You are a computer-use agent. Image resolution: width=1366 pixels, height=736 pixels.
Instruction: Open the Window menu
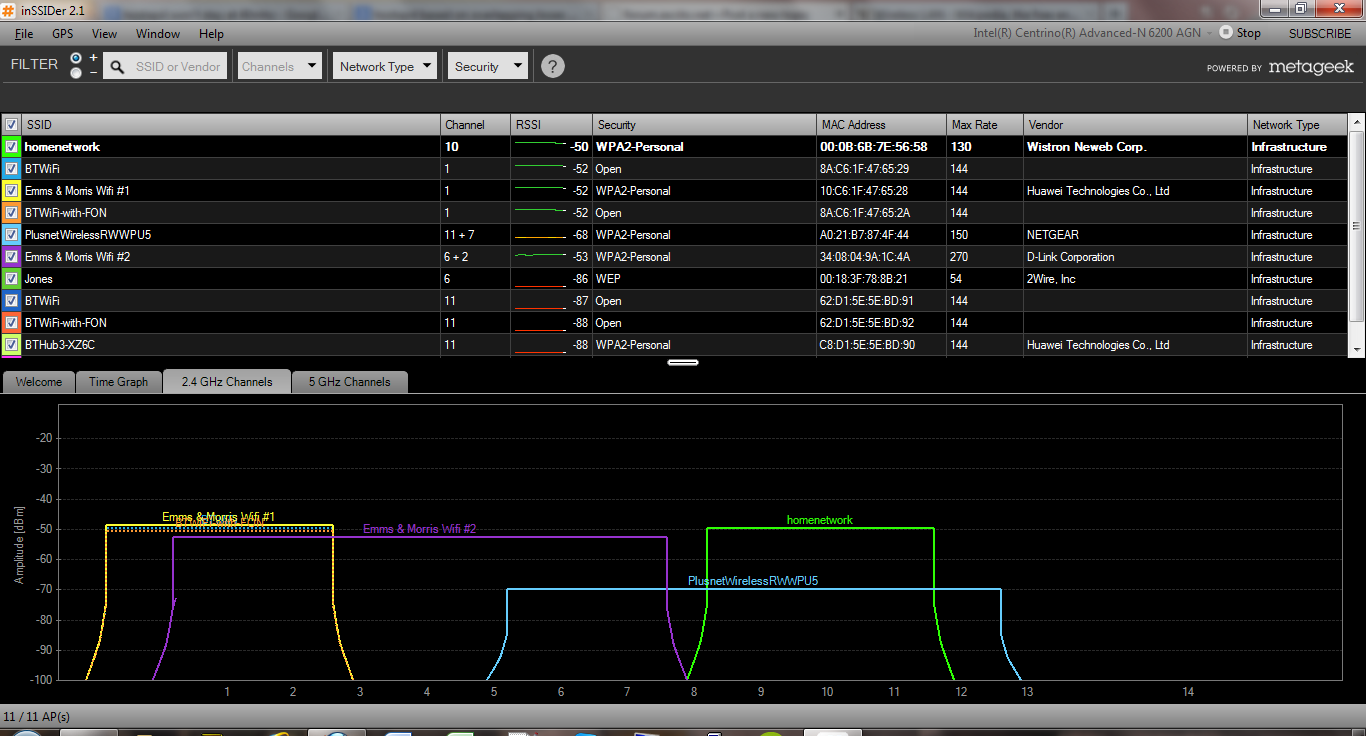tap(158, 33)
